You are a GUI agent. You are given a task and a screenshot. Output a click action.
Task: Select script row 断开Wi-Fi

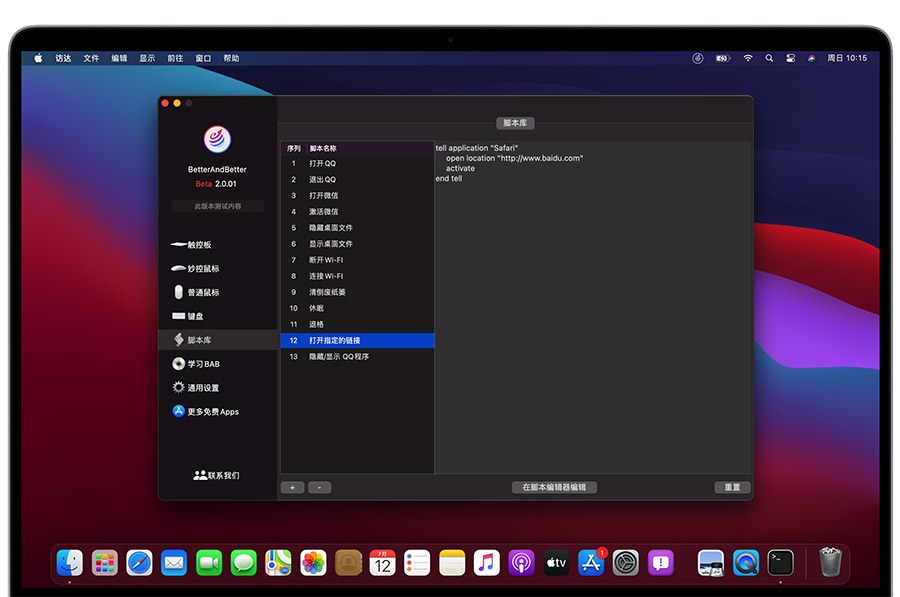pos(357,260)
